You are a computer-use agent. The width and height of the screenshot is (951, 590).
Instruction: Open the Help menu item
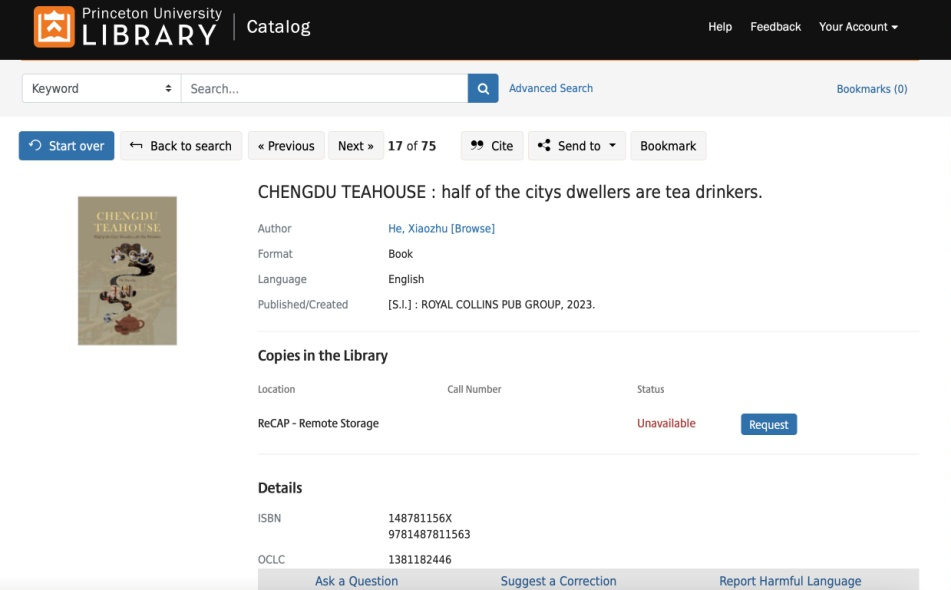pos(720,27)
